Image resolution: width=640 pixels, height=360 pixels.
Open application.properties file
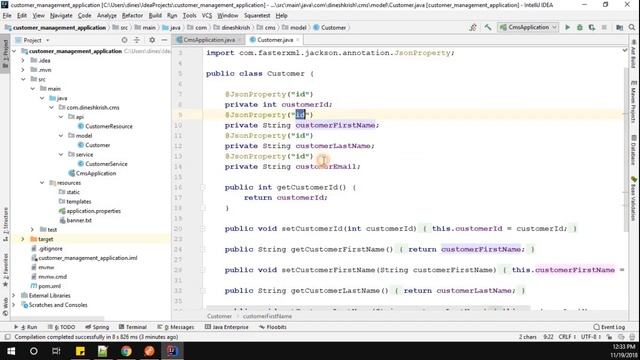[90, 211]
